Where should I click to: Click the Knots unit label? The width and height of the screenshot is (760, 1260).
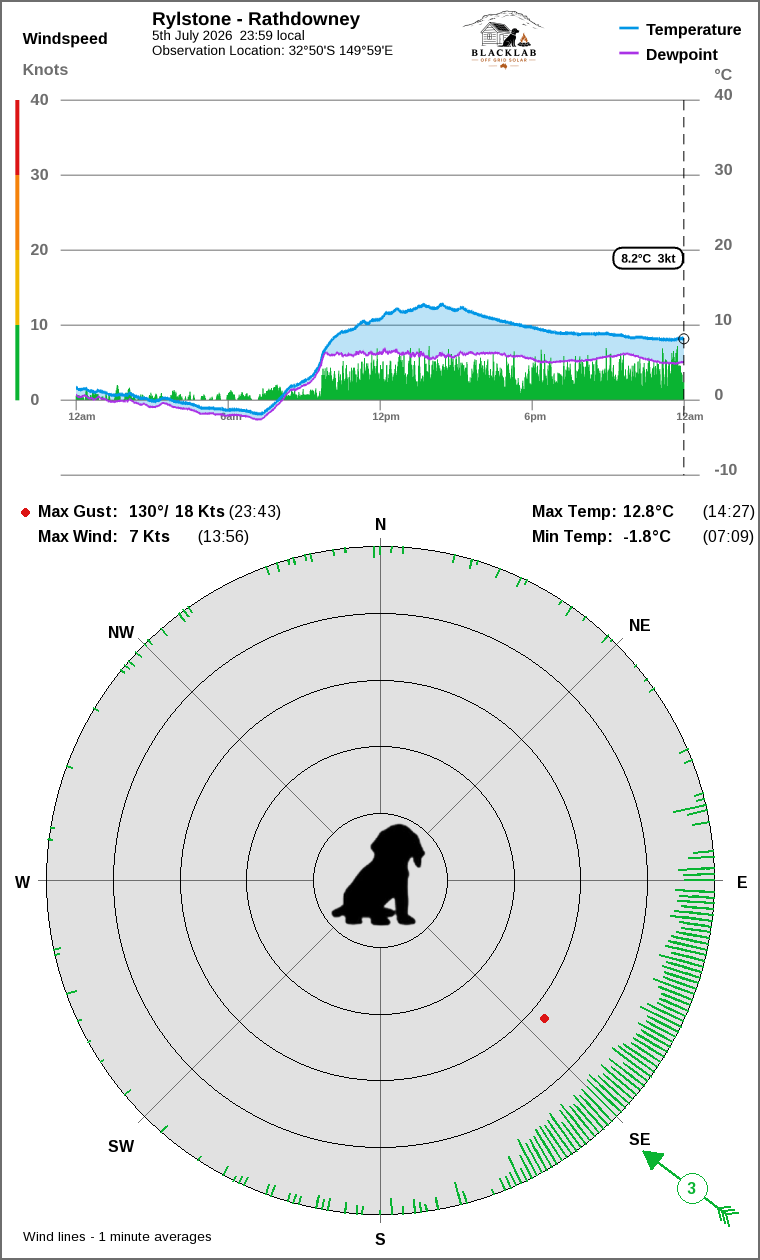[x=46, y=70]
